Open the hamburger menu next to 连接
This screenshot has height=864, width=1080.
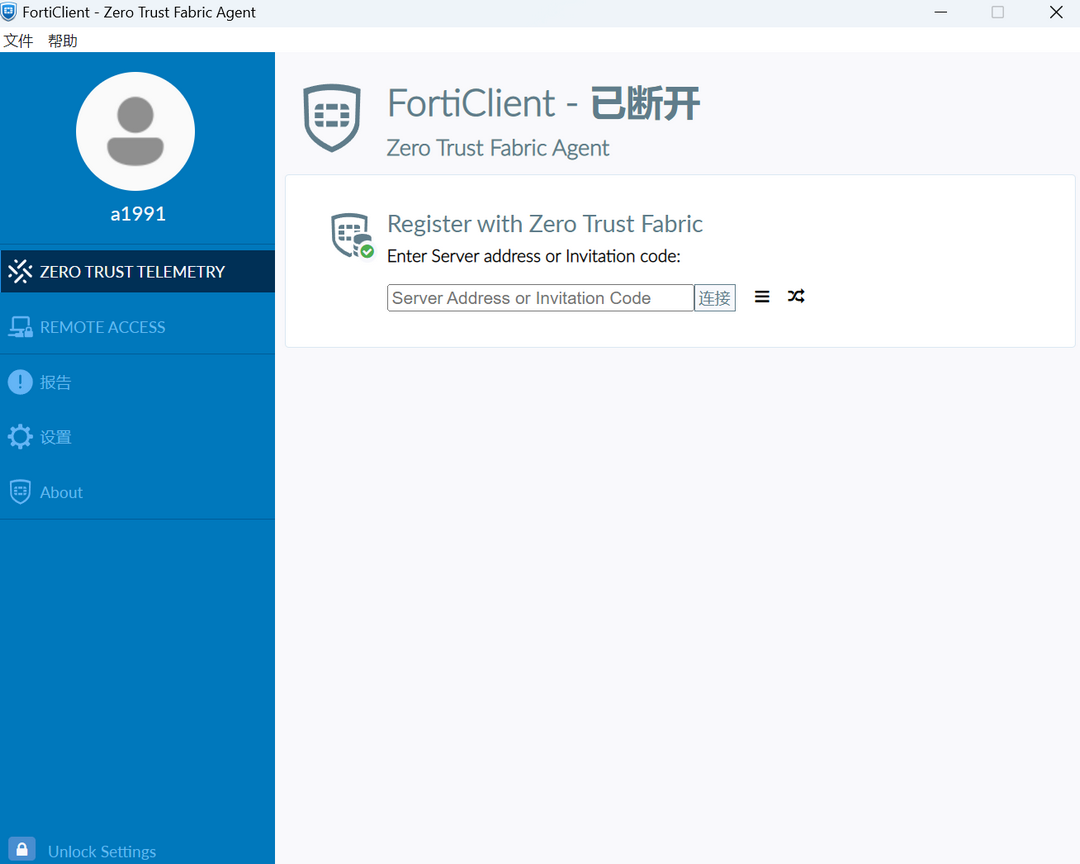(762, 296)
